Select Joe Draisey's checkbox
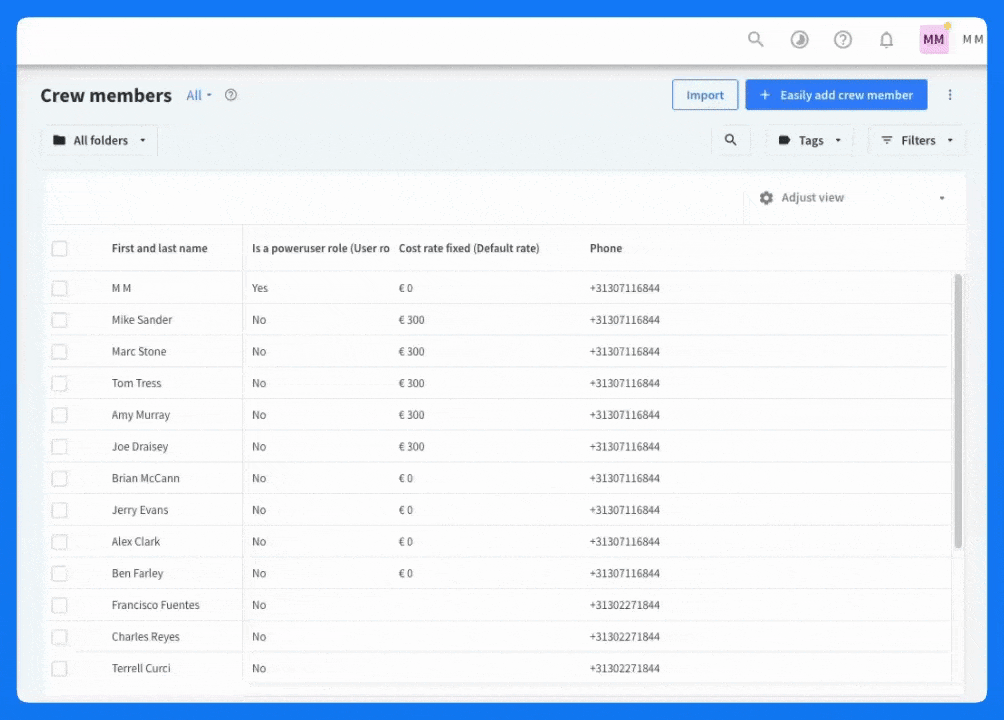This screenshot has height=720, width=1004. coord(60,446)
